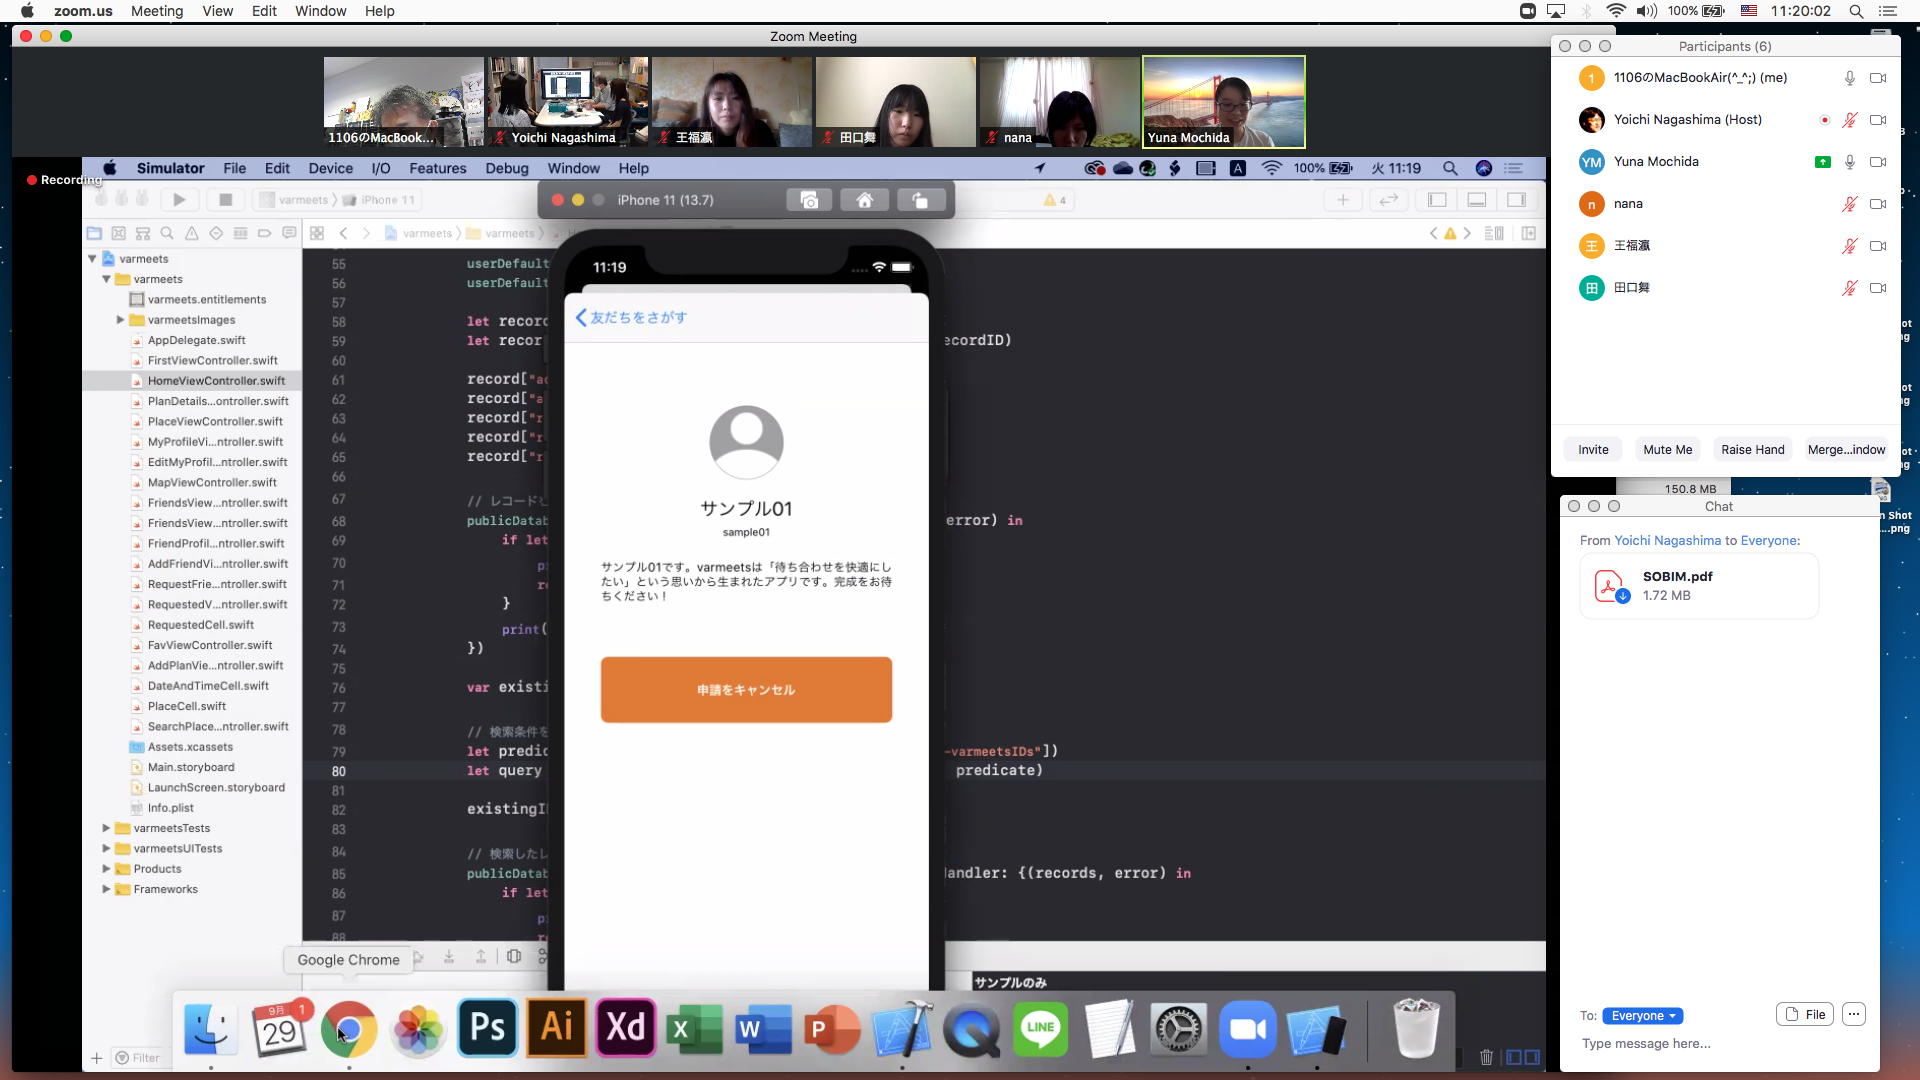Launch Adobe XD from the Dock
Screen dimensions: 1920x1080
pyautogui.click(x=626, y=1029)
